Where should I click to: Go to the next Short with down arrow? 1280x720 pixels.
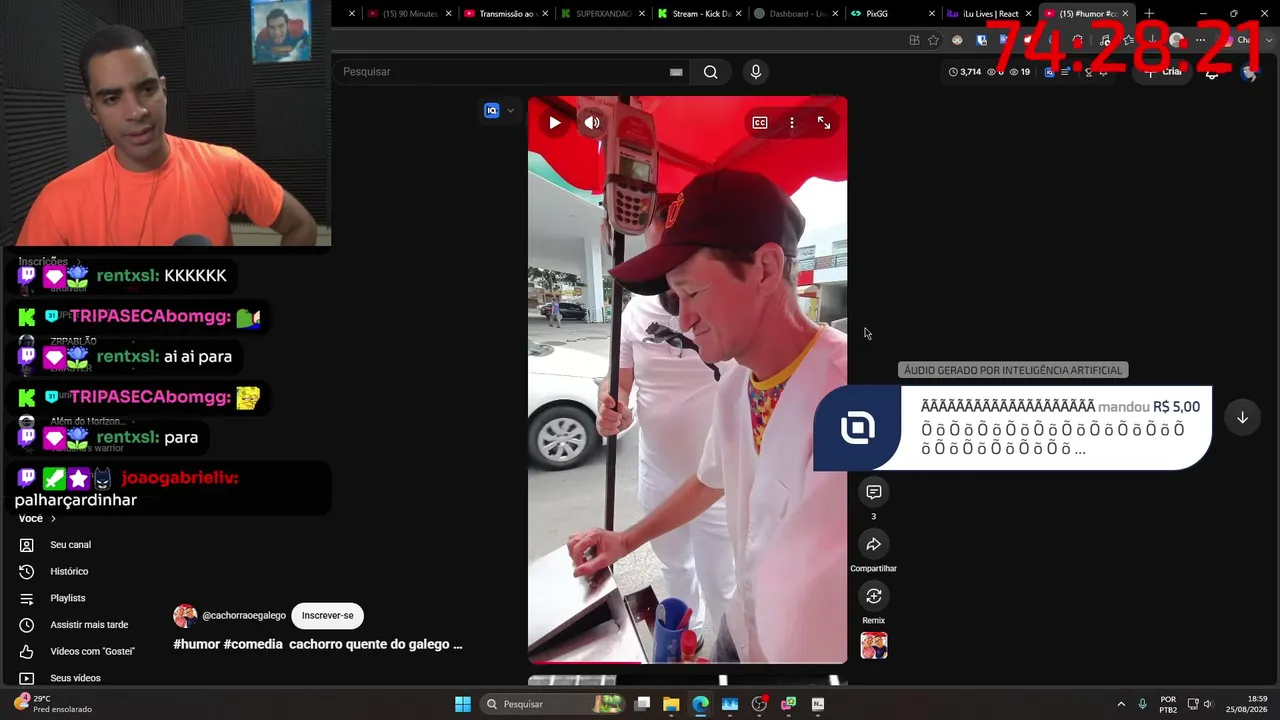click(1242, 417)
